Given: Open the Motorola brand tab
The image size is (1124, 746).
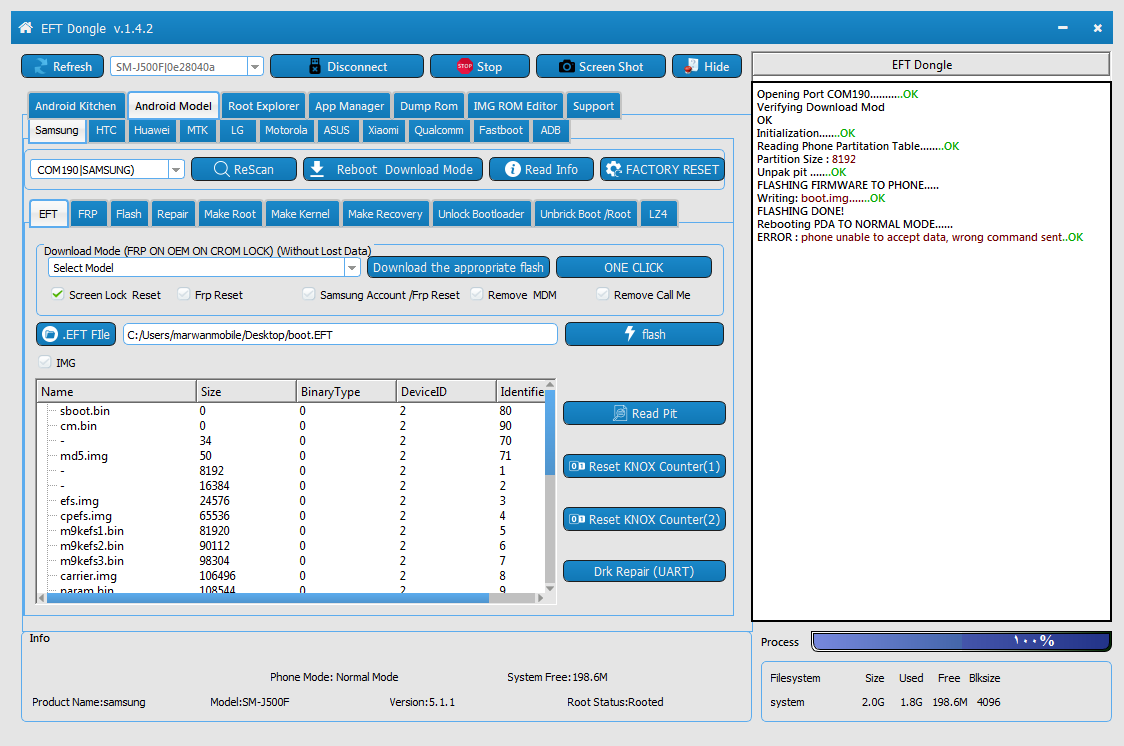Looking at the screenshot, I should (286, 130).
